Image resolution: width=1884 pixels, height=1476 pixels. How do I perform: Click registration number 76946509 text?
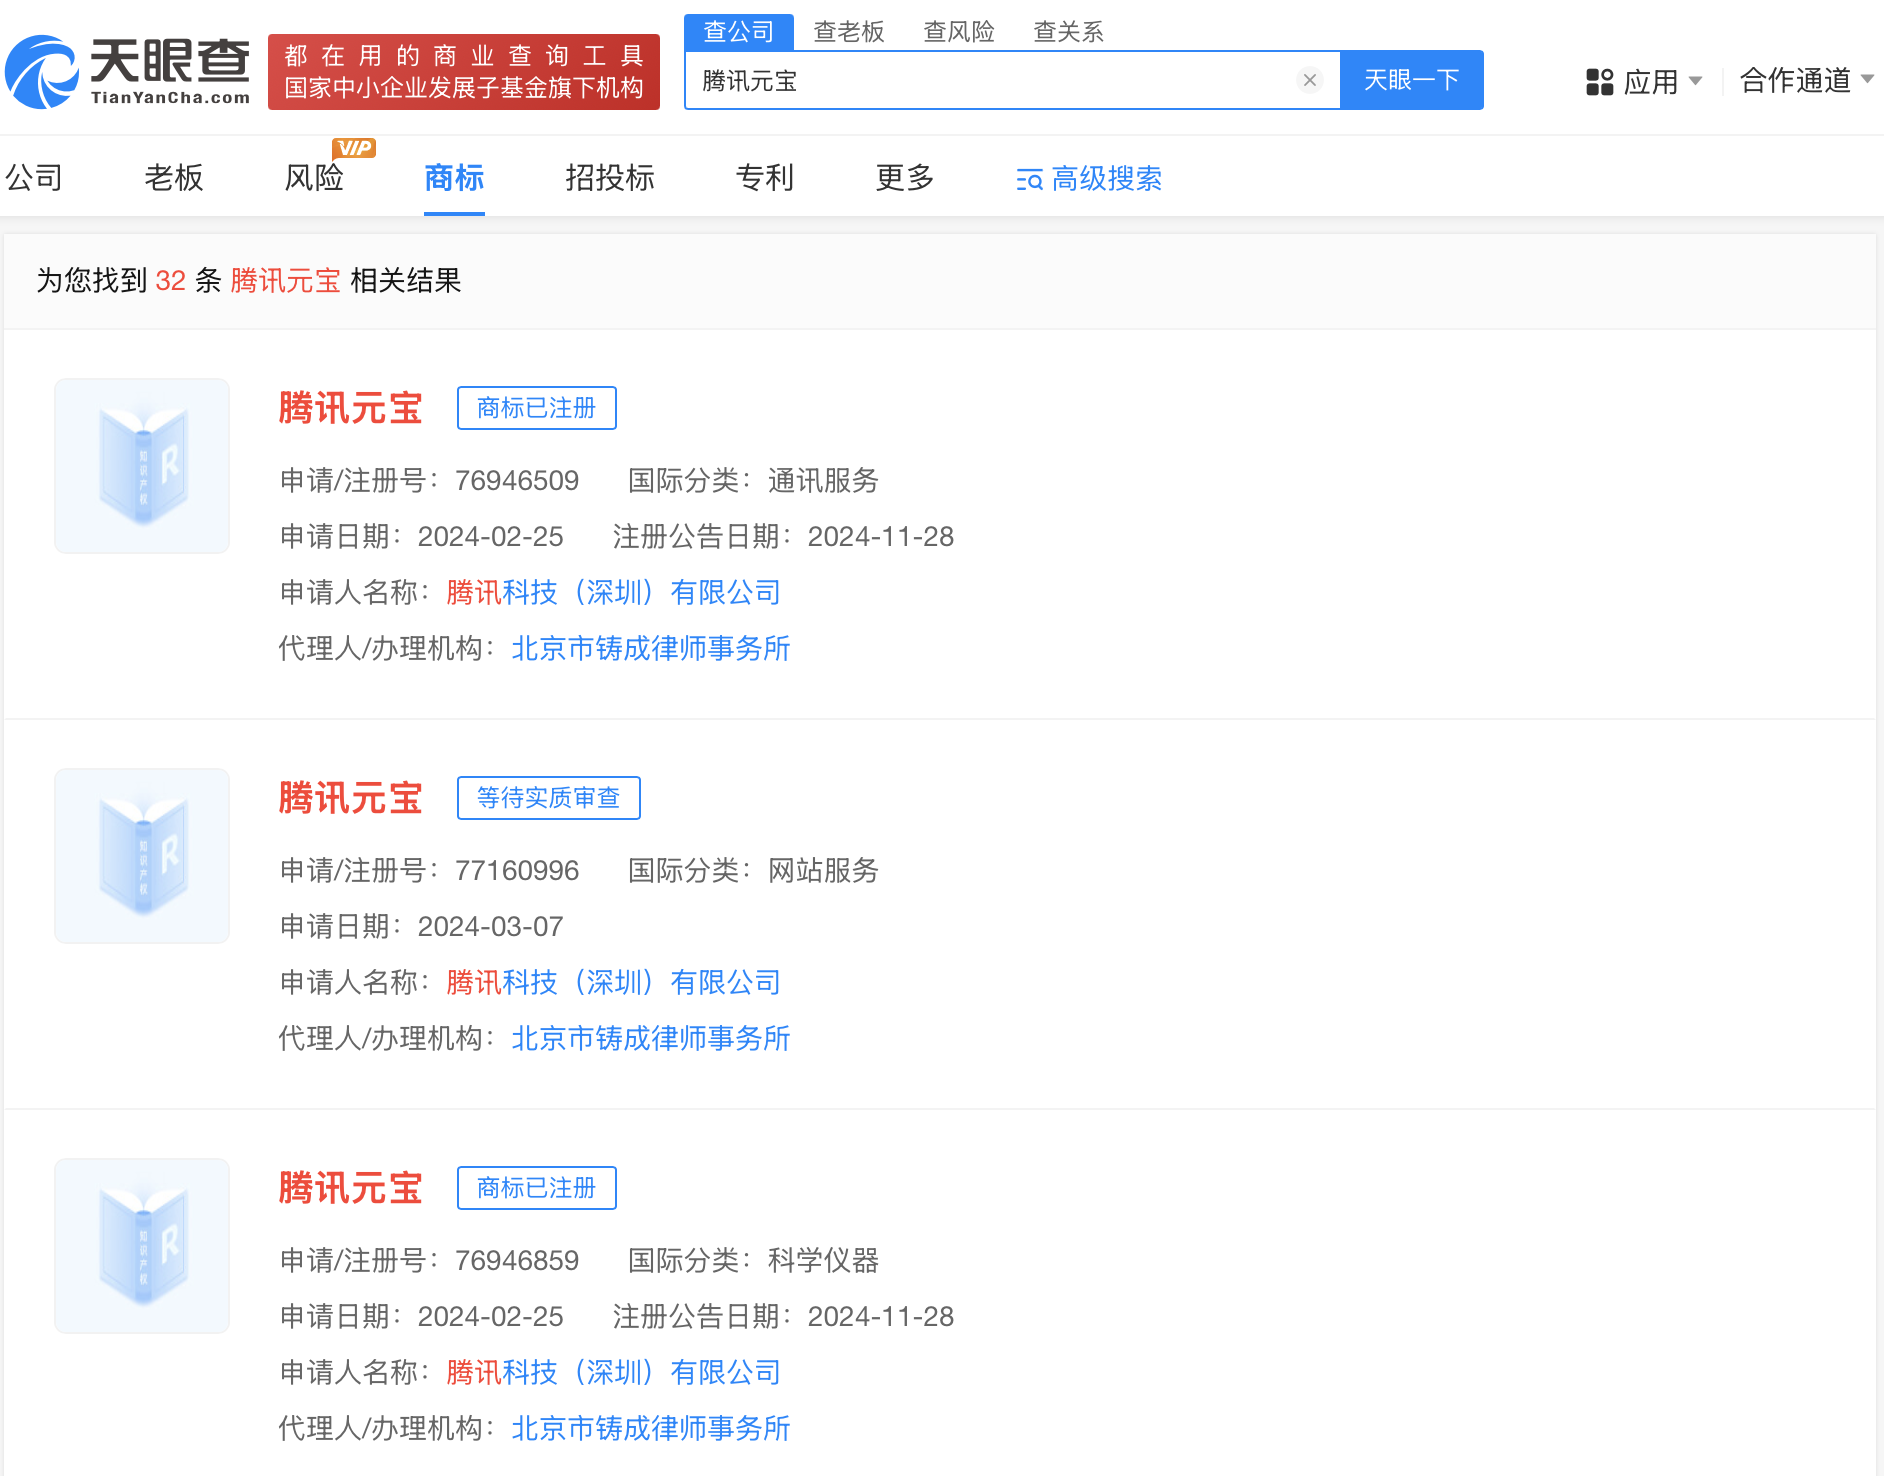[517, 481]
